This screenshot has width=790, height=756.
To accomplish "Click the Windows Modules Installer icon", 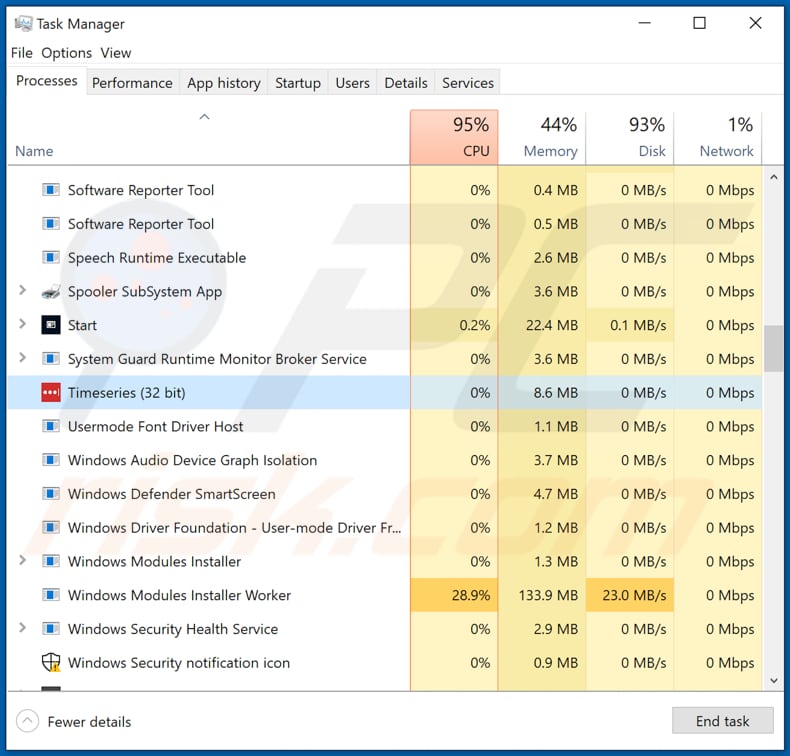I will click(51, 561).
